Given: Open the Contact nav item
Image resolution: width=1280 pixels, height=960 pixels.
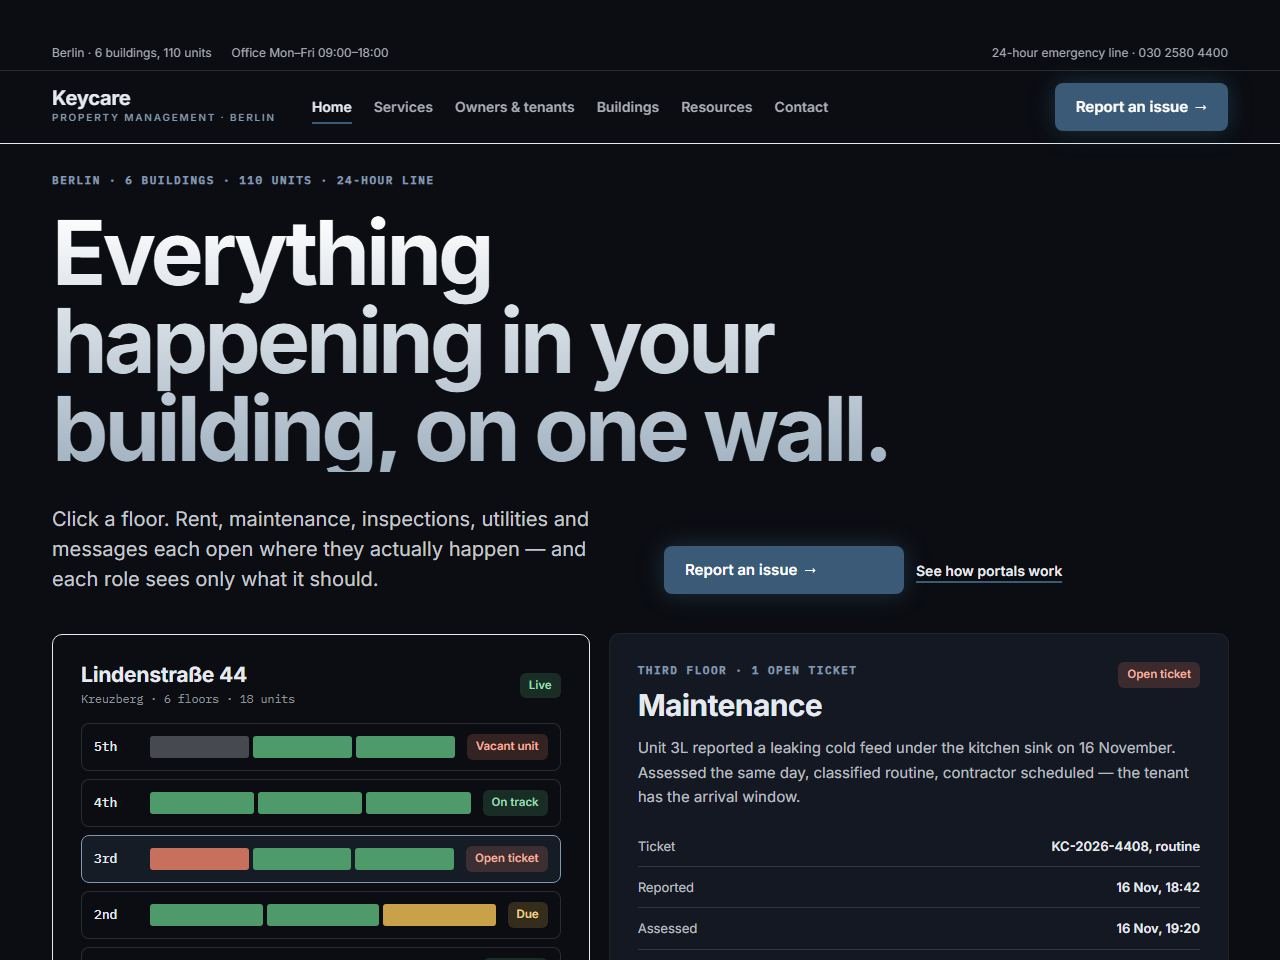Looking at the screenshot, I should 801,107.
